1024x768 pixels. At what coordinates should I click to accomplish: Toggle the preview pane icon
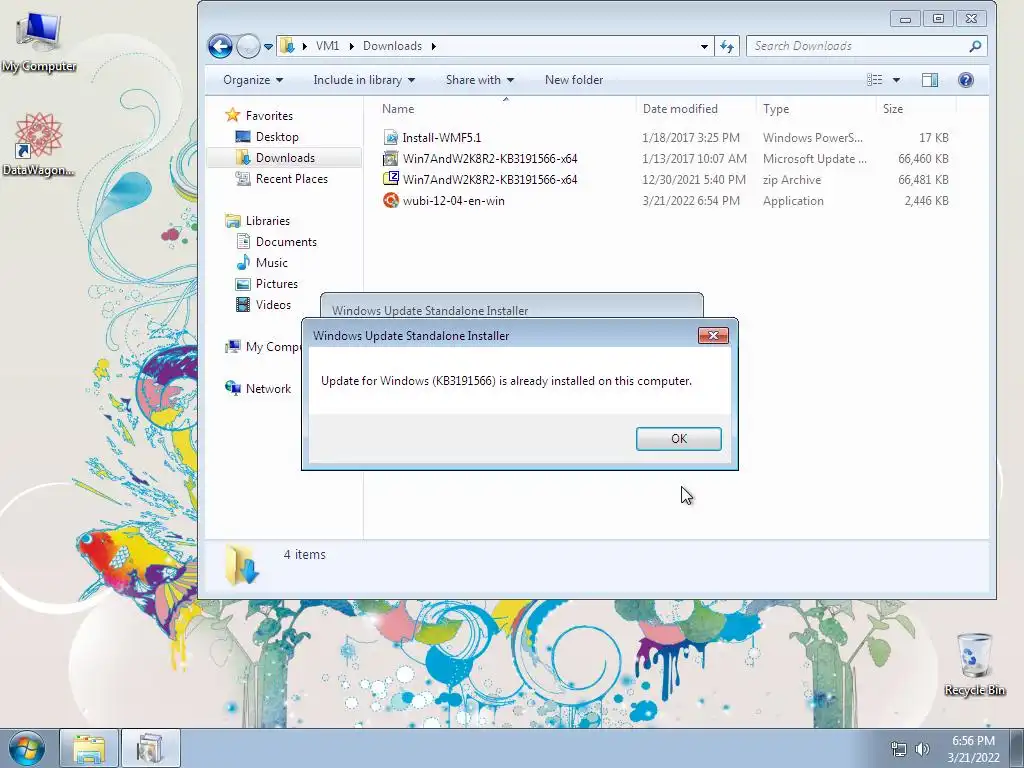(x=930, y=80)
